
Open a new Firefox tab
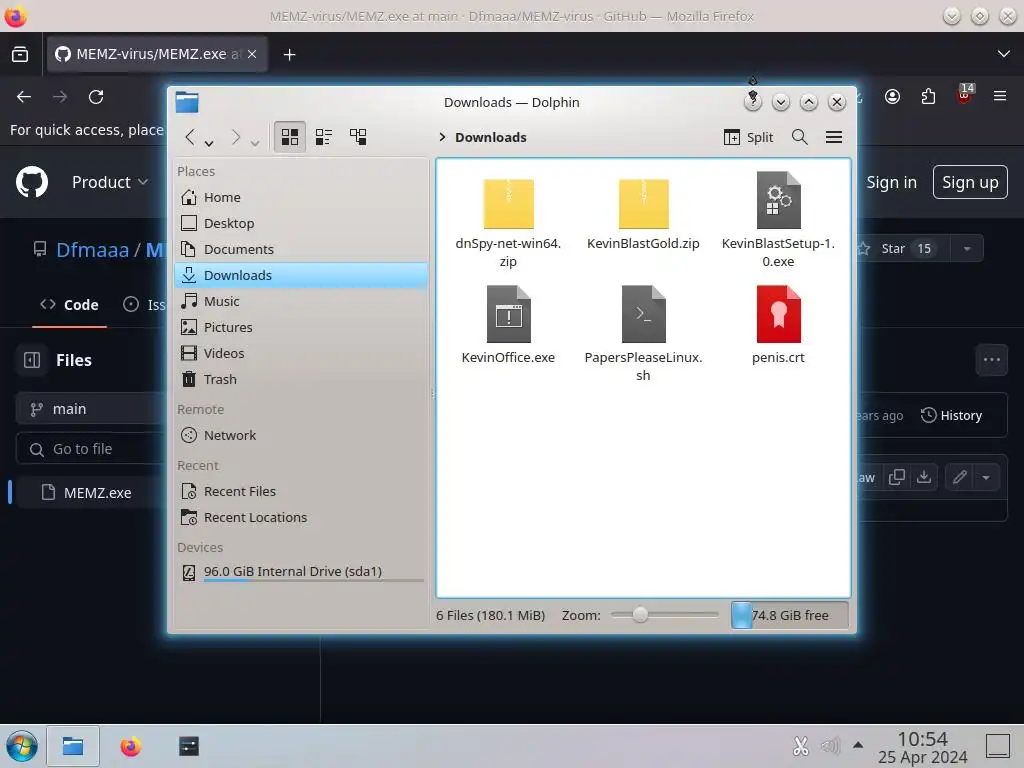(289, 54)
